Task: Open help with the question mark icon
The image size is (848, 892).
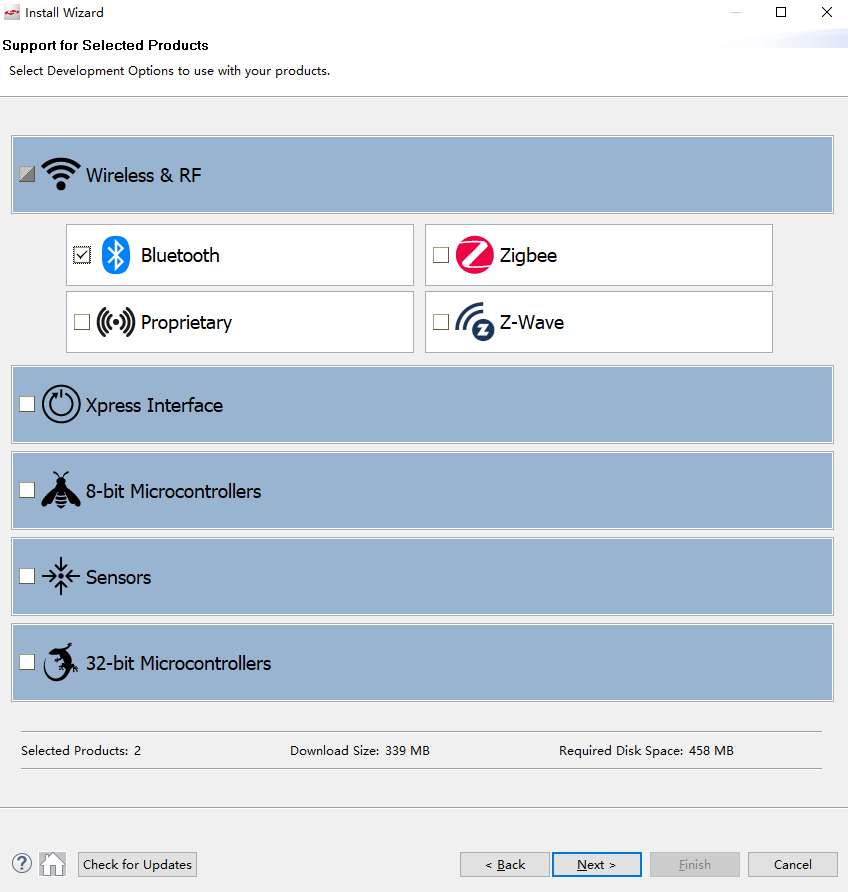Action: click(x=22, y=864)
